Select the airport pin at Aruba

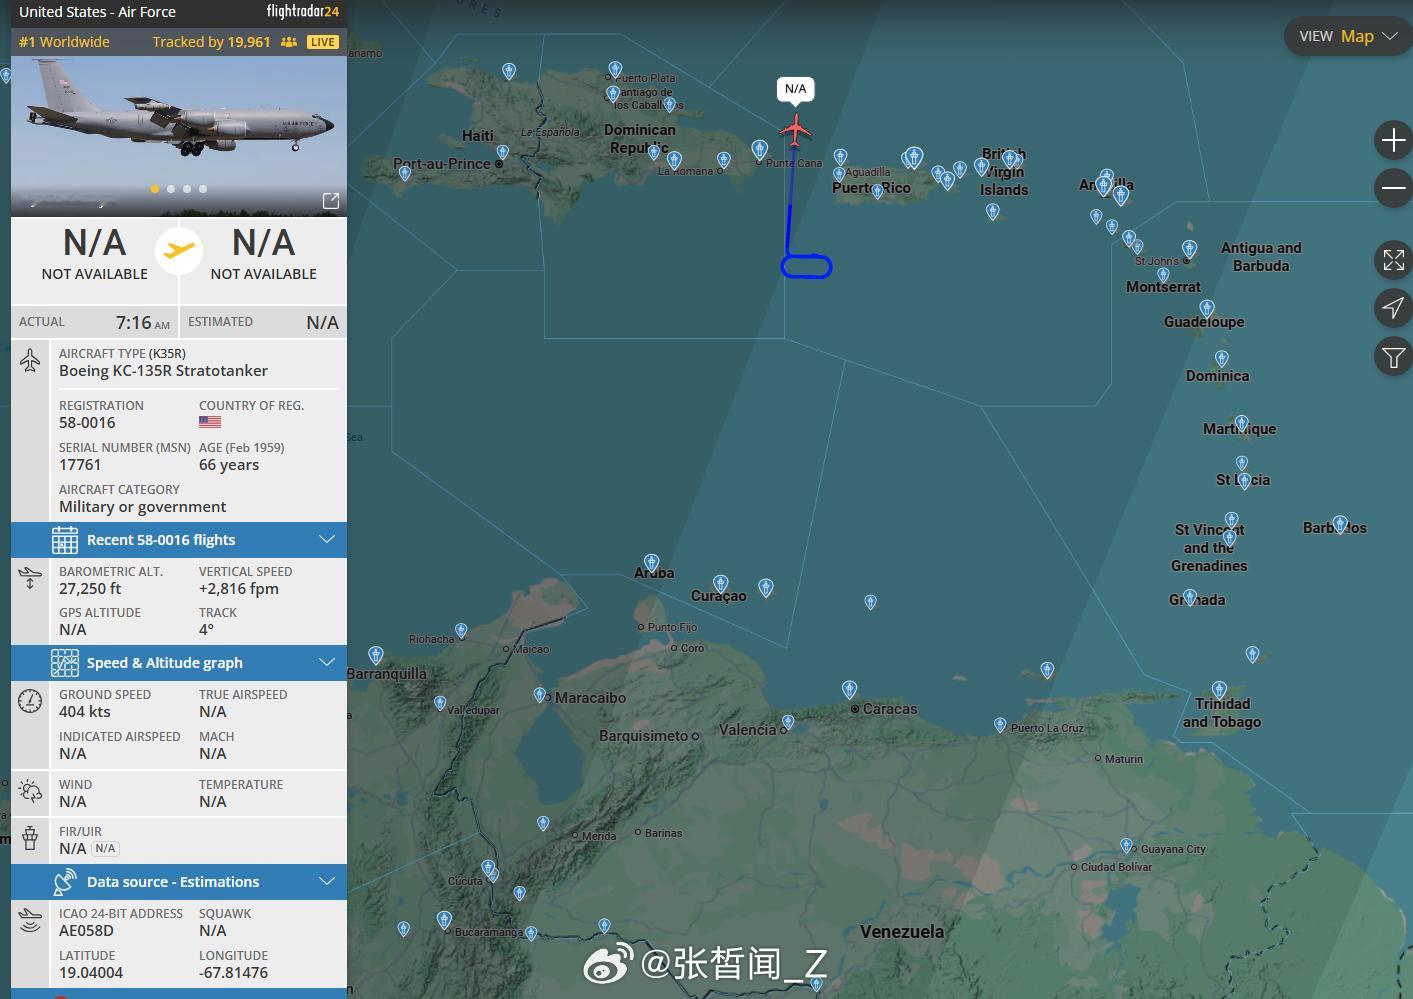tap(651, 563)
